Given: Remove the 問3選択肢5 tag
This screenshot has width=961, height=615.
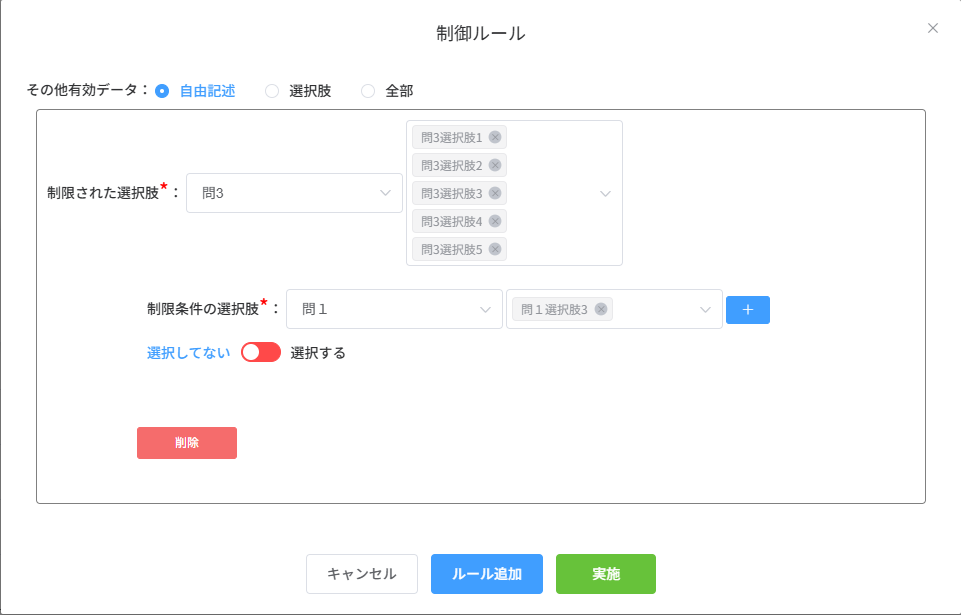Looking at the screenshot, I should click(495, 249).
